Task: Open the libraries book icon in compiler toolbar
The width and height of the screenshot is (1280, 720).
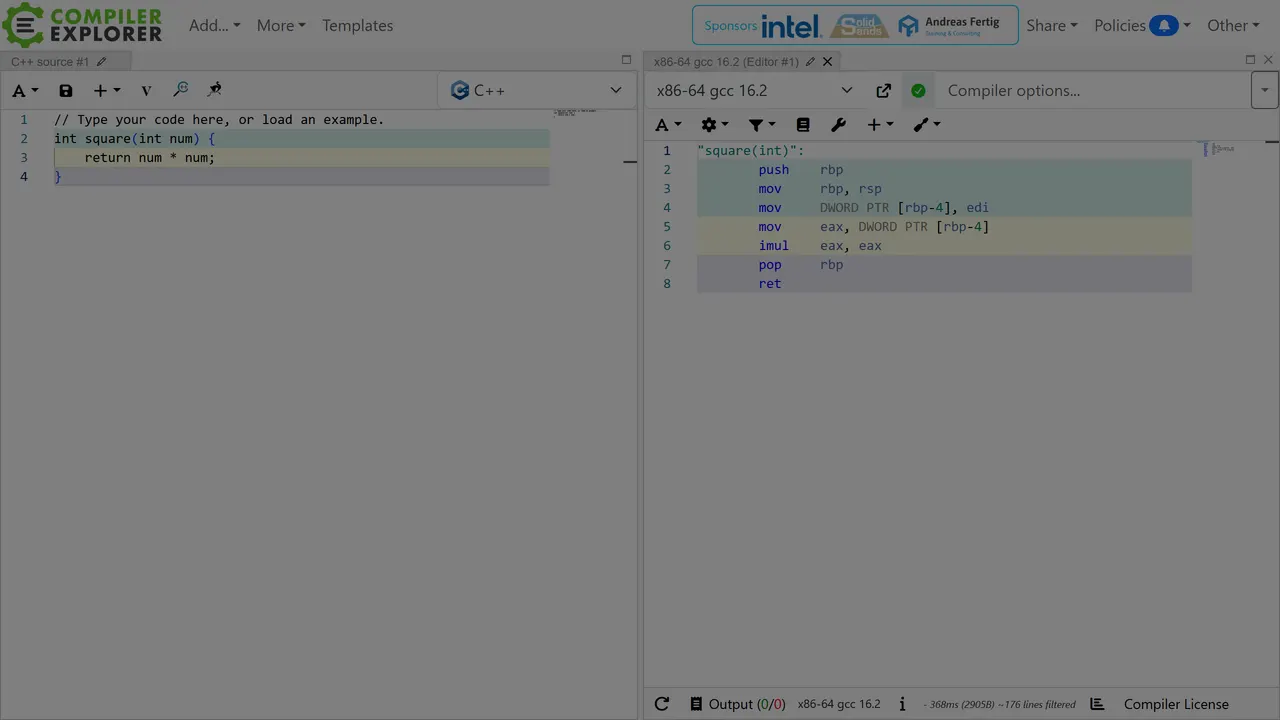Action: point(803,125)
